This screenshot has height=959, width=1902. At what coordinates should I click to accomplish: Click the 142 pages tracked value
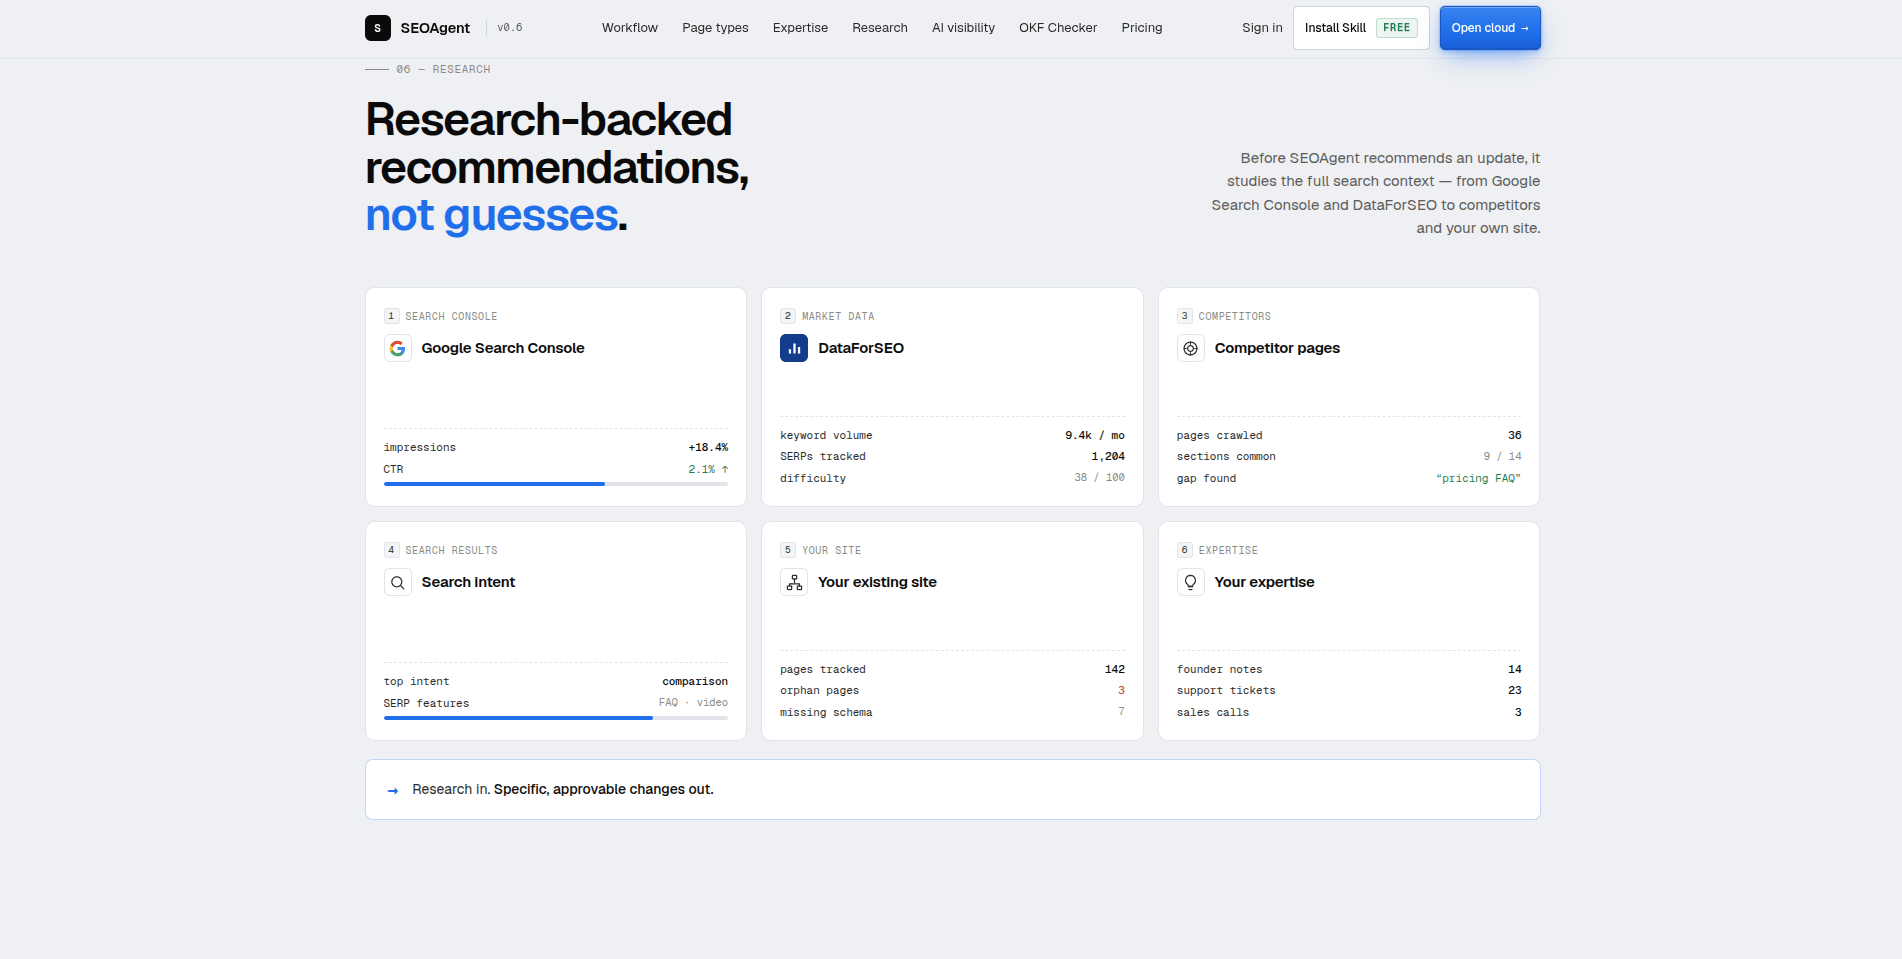pos(1115,670)
